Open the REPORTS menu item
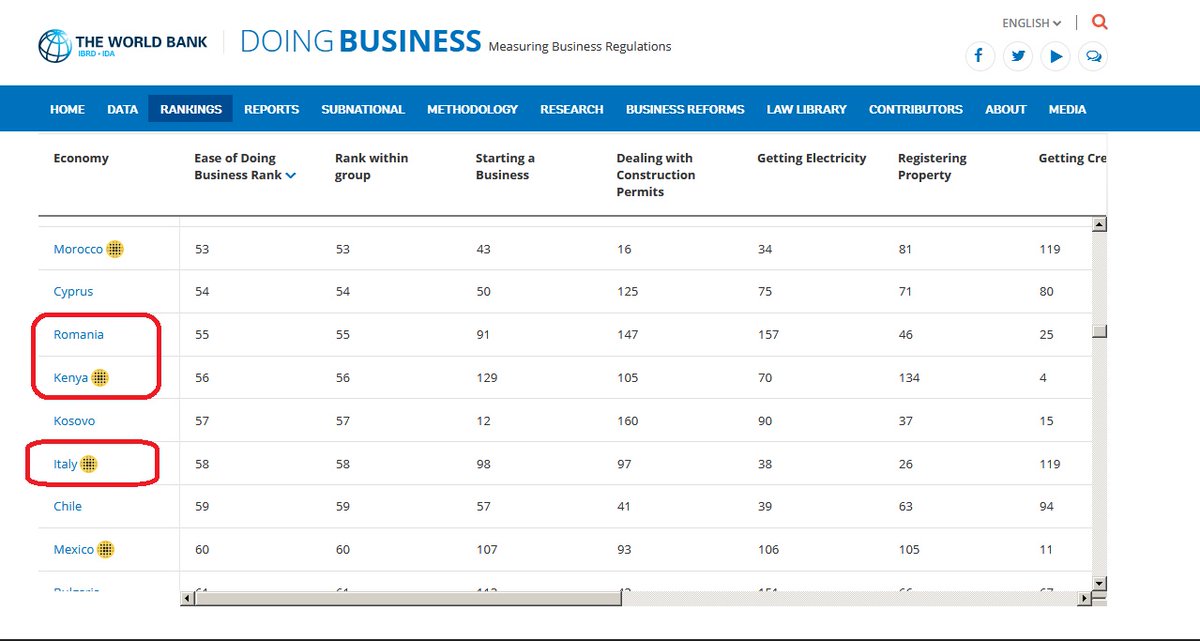This screenshot has width=1200, height=641. coord(272,109)
